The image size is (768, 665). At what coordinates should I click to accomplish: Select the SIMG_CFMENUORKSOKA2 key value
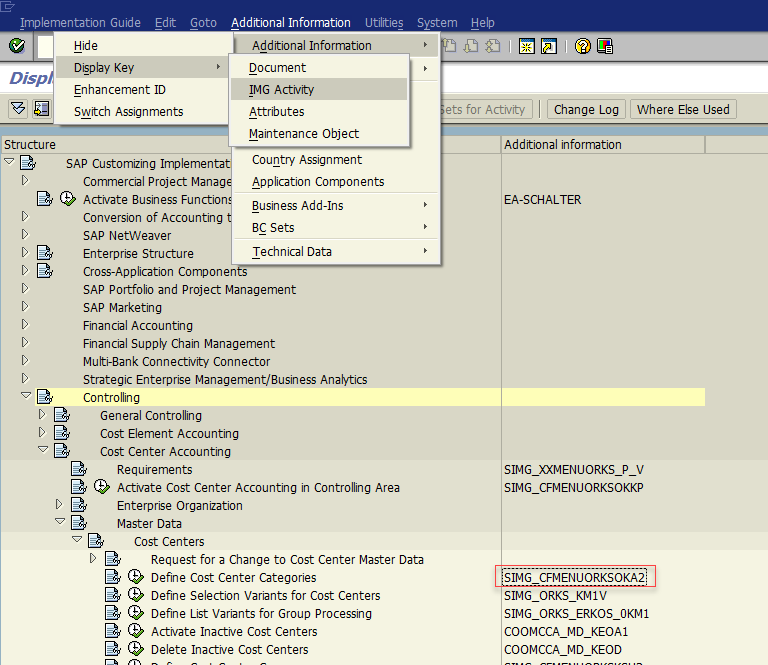coord(575,577)
